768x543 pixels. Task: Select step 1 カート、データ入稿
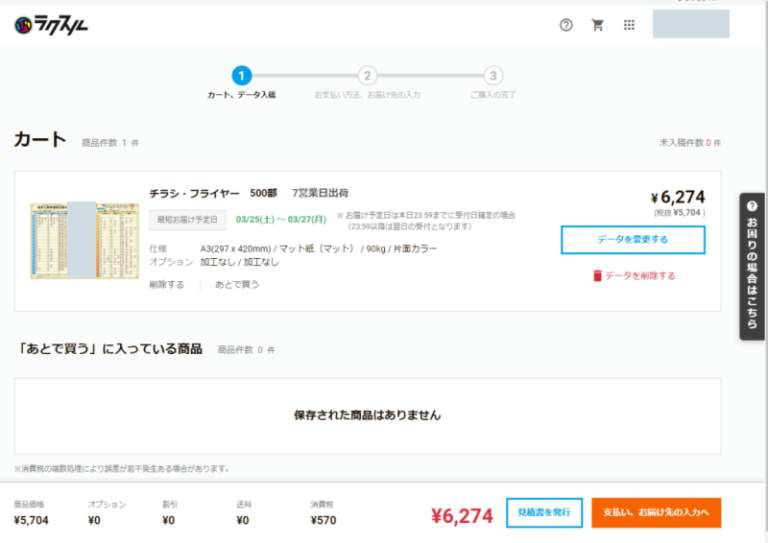click(x=241, y=76)
